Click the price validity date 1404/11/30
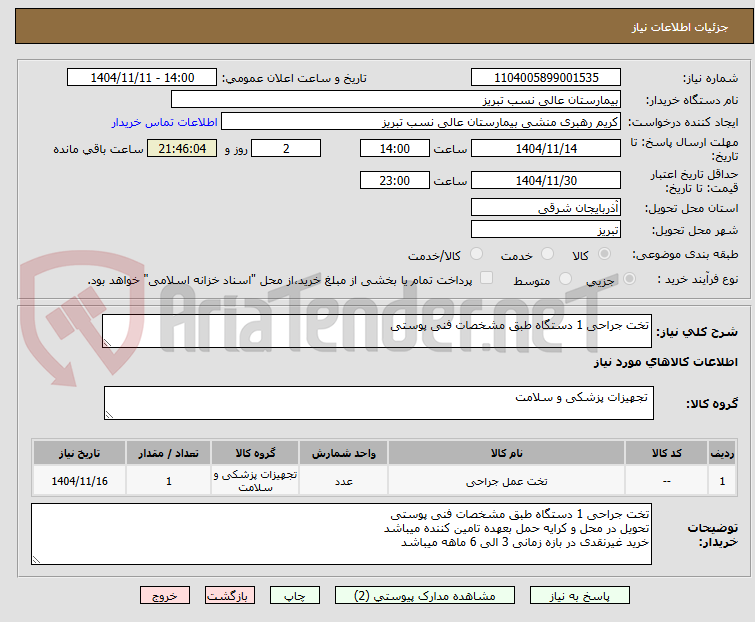This screenshot has height=622, width=755. pos(546,181)
